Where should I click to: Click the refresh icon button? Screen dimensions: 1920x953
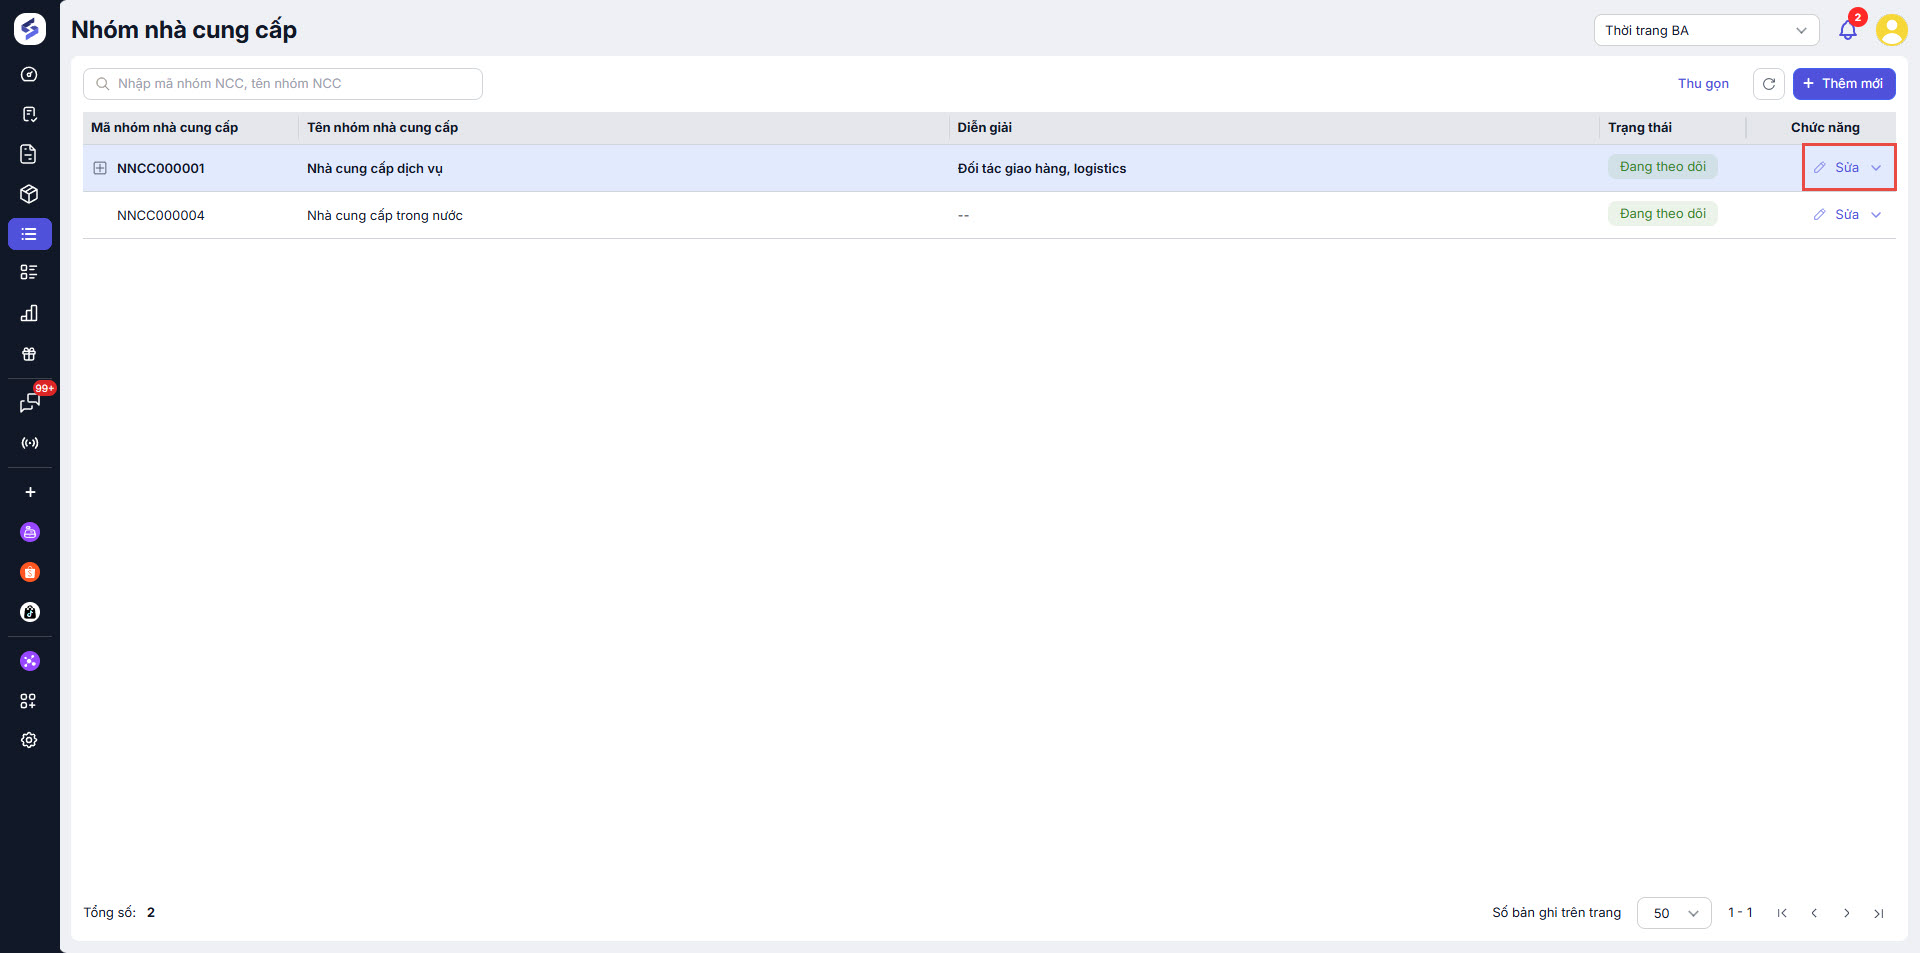coord(1769,84)
